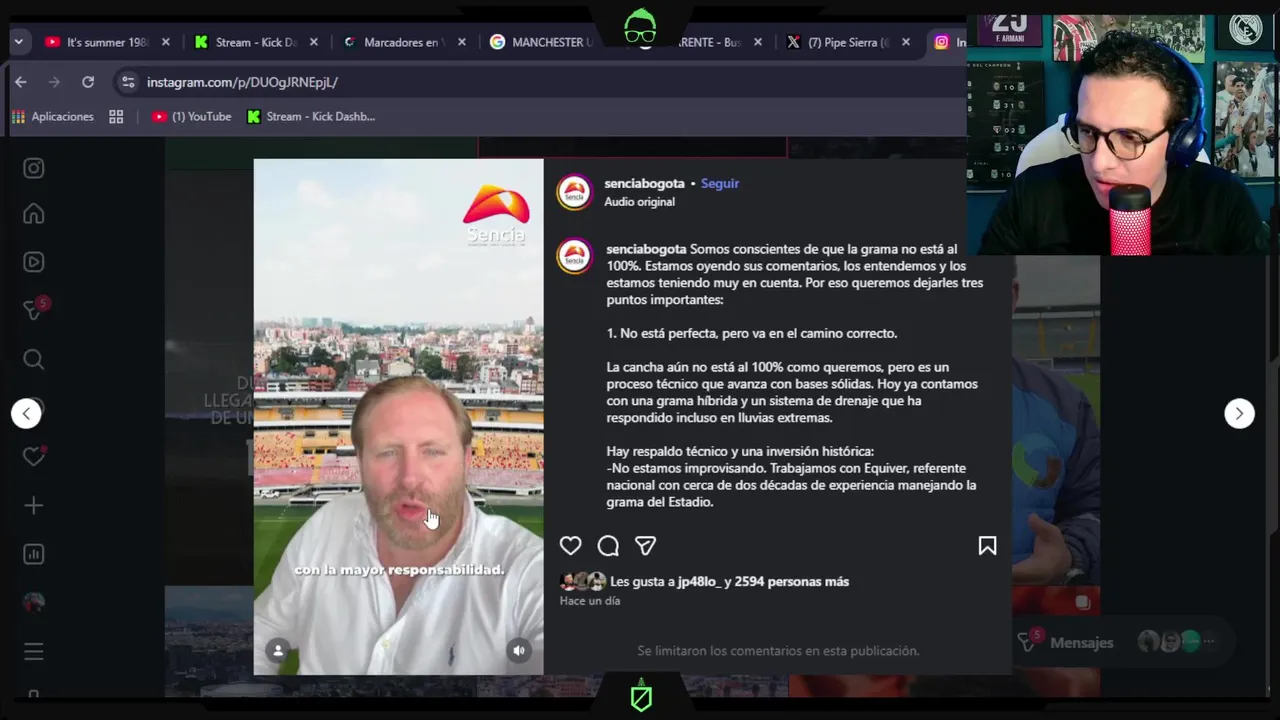Open the More hamburger menu in sidebar
Screen dimensions: 1280x720
[x=34, y=652]
